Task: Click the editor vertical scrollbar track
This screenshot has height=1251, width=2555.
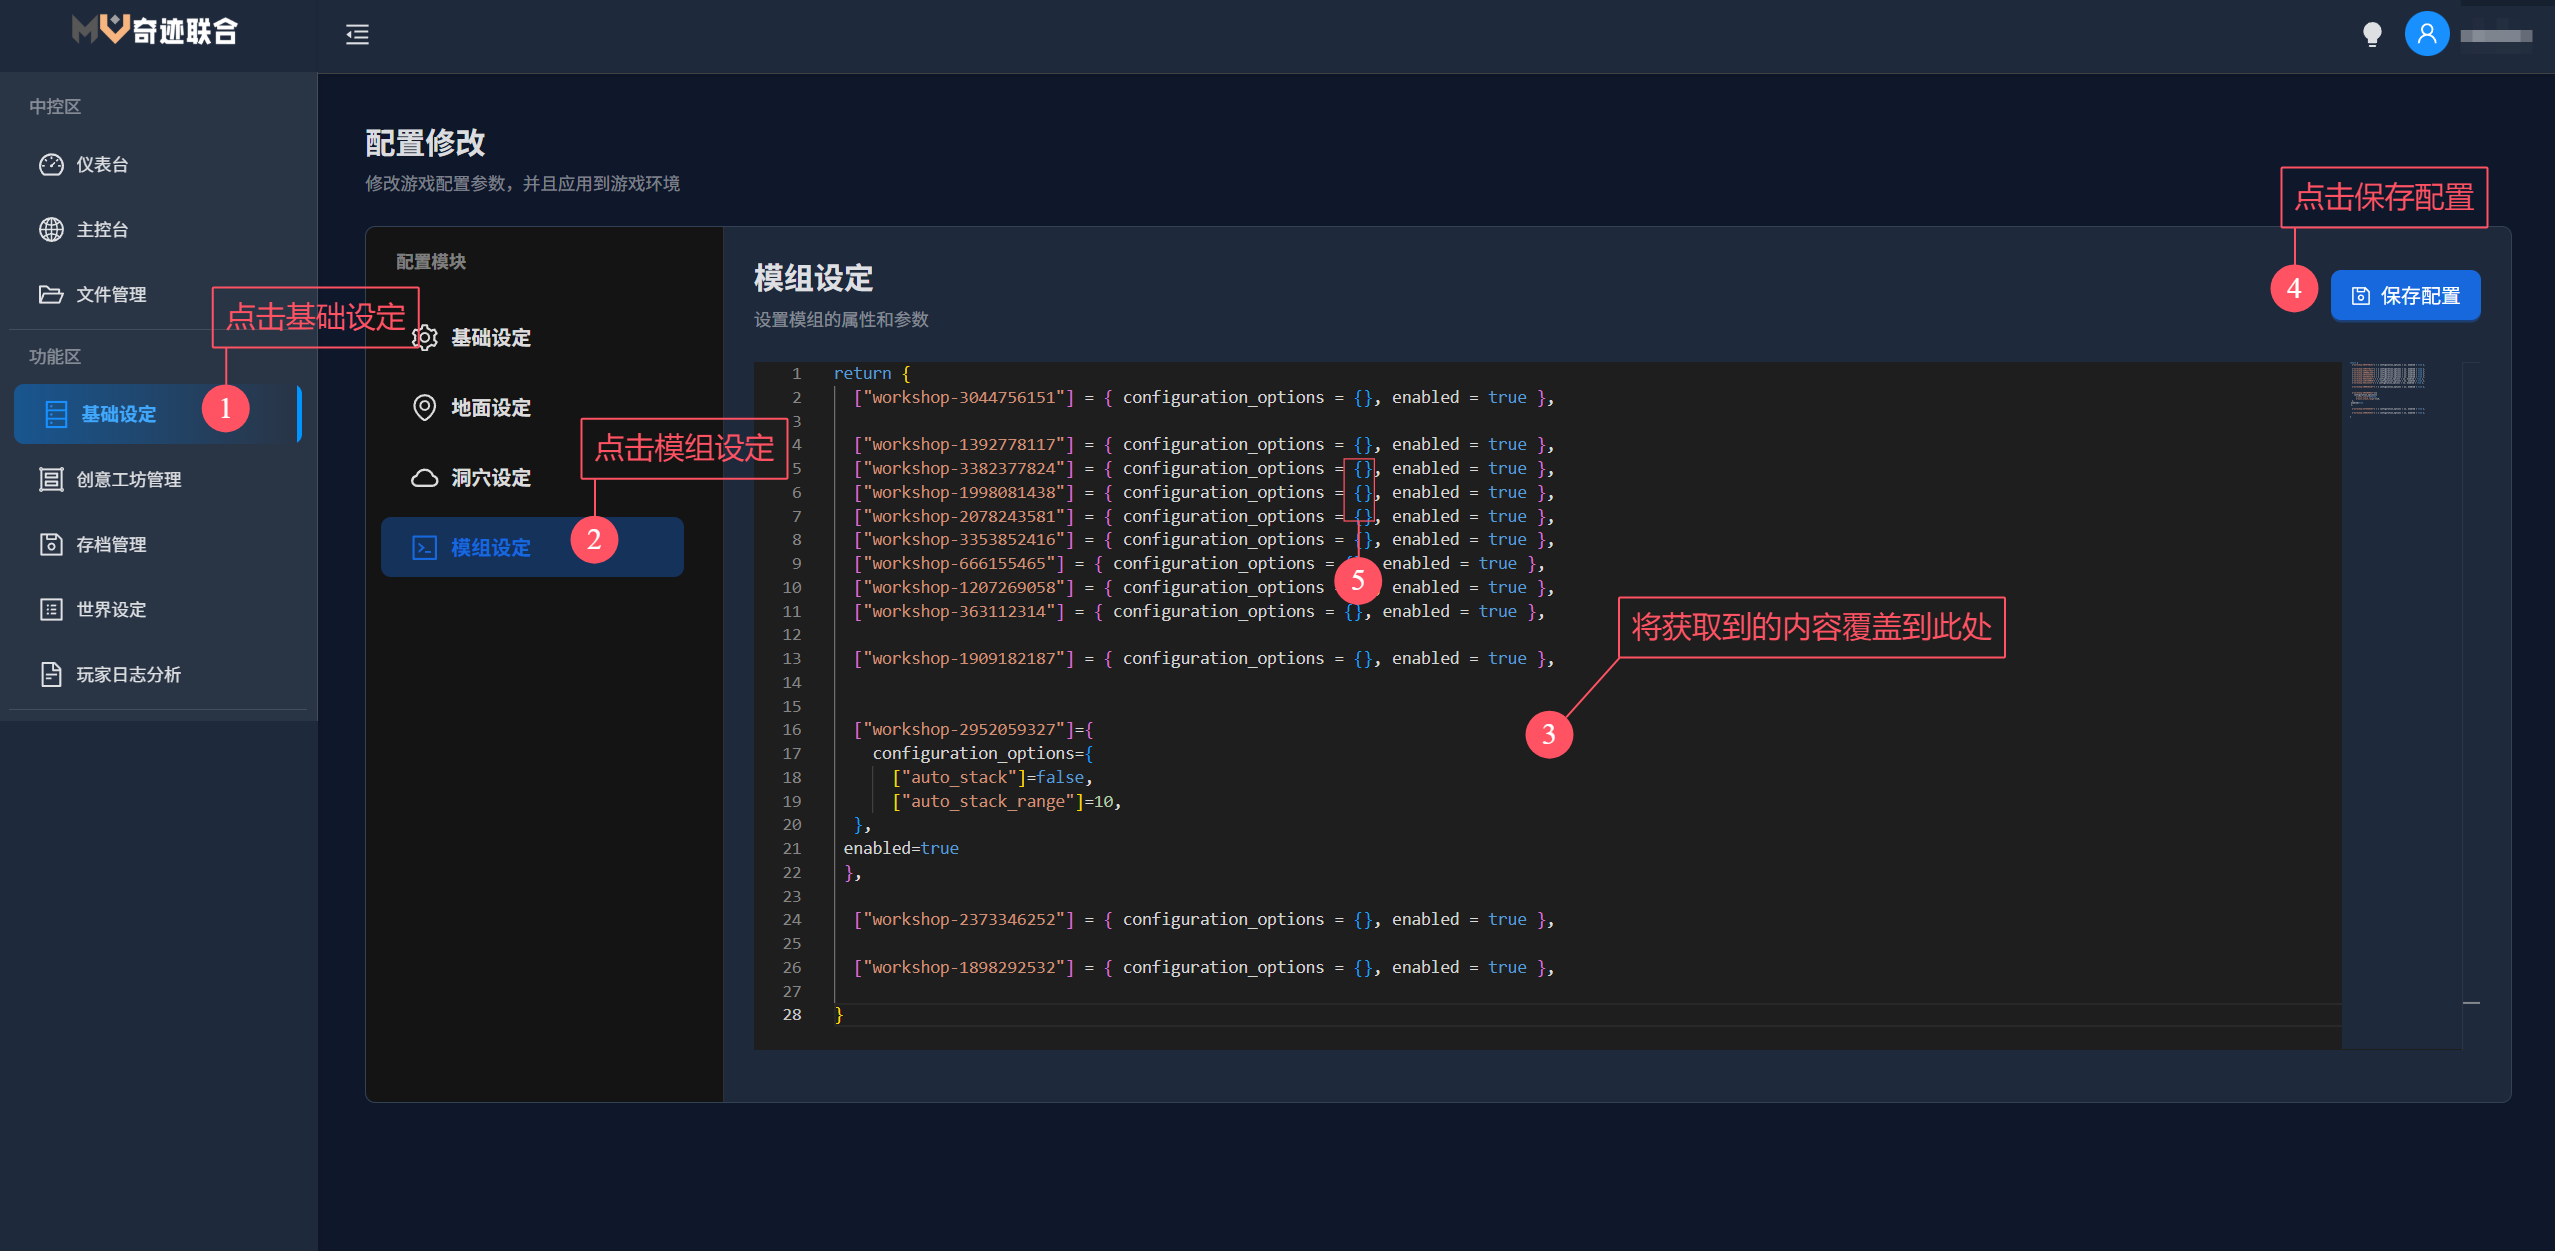Action: [x=2470, y=700]
